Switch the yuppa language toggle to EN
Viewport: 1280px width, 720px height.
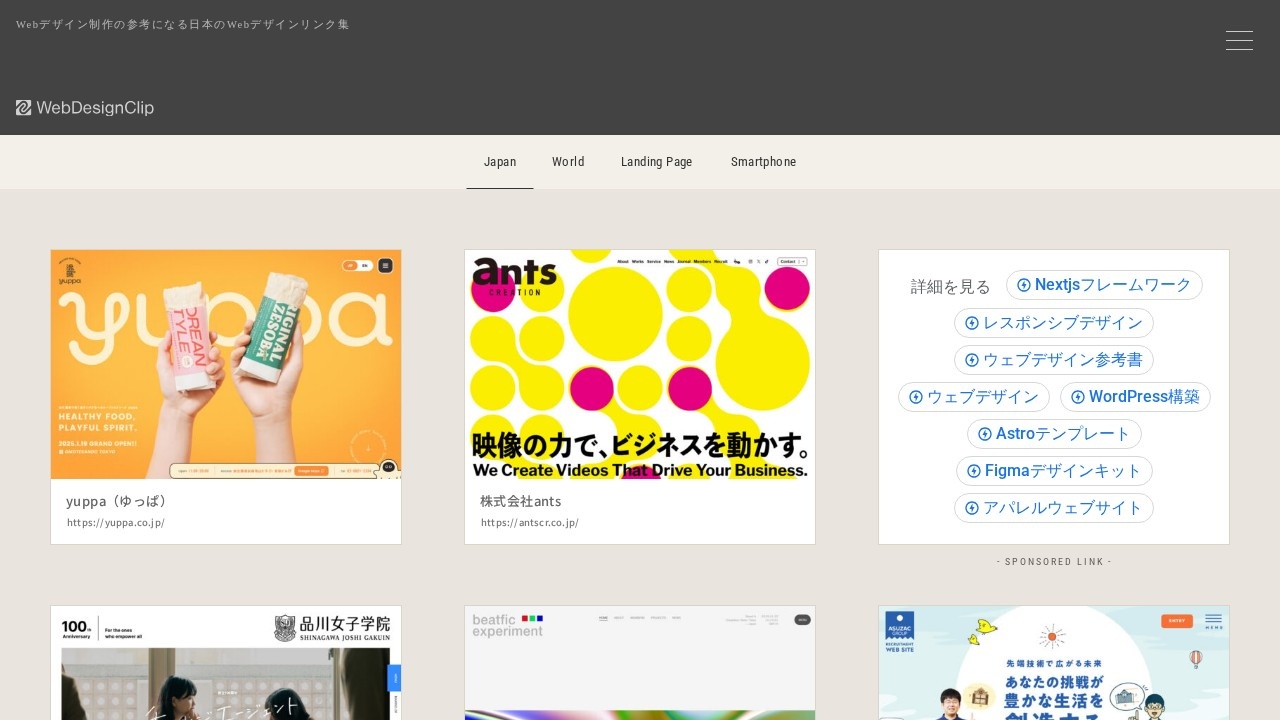[x=365, y=265]
